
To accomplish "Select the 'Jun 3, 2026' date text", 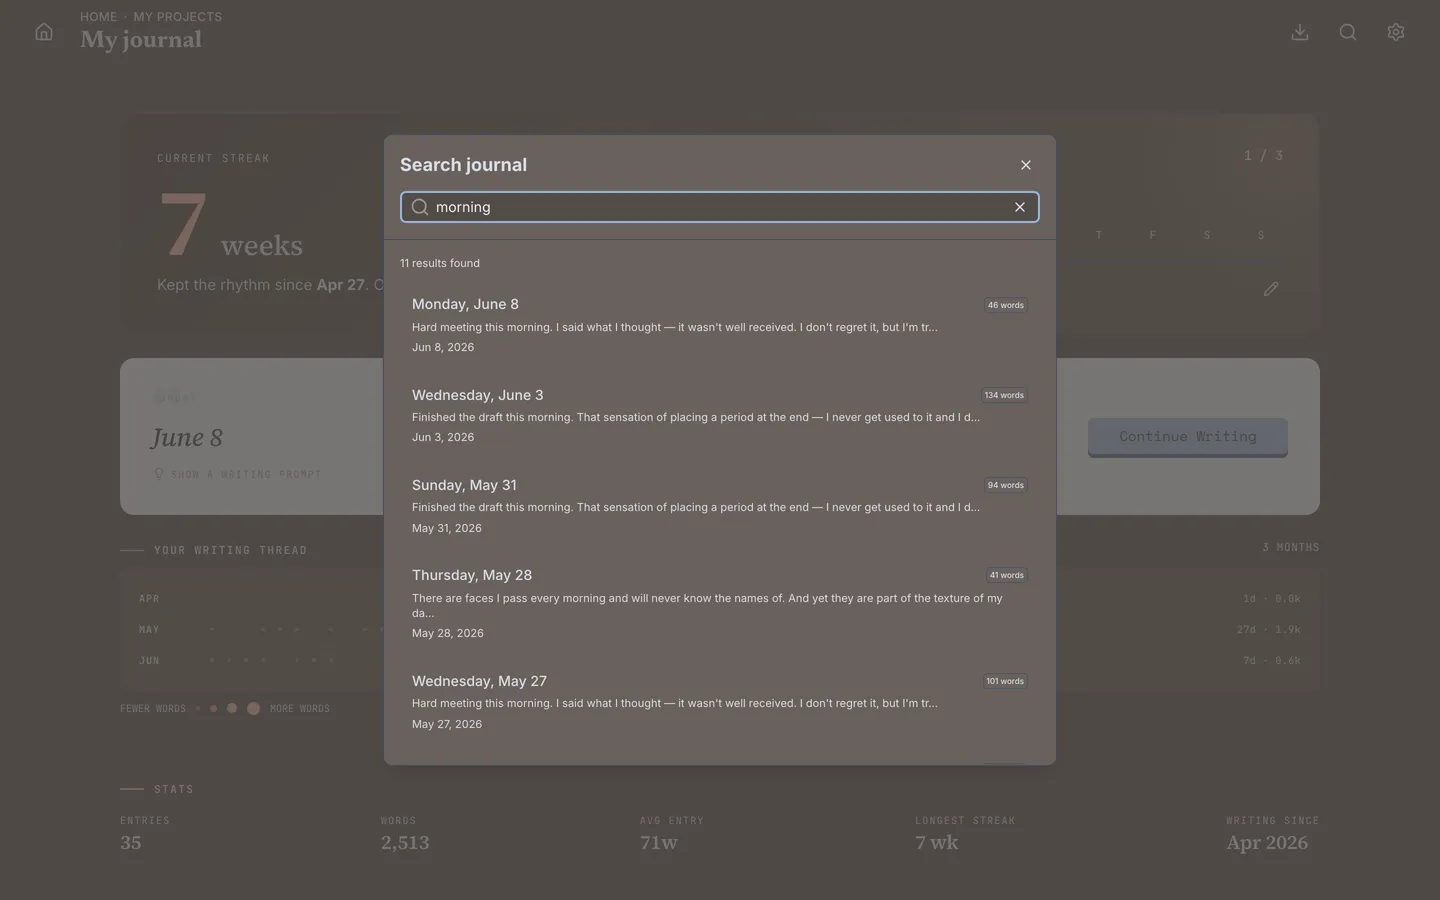I will (443, 437).
